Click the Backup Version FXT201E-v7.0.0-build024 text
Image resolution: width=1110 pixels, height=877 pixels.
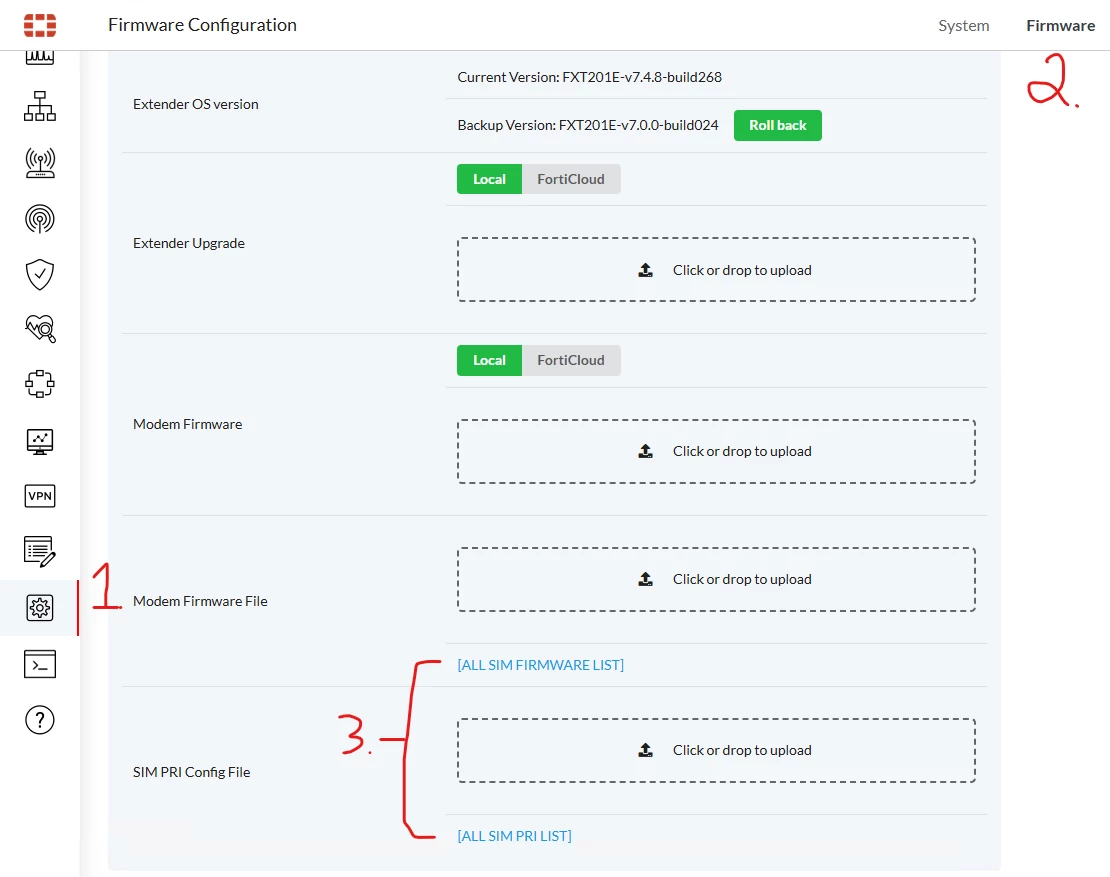[588, 125]
